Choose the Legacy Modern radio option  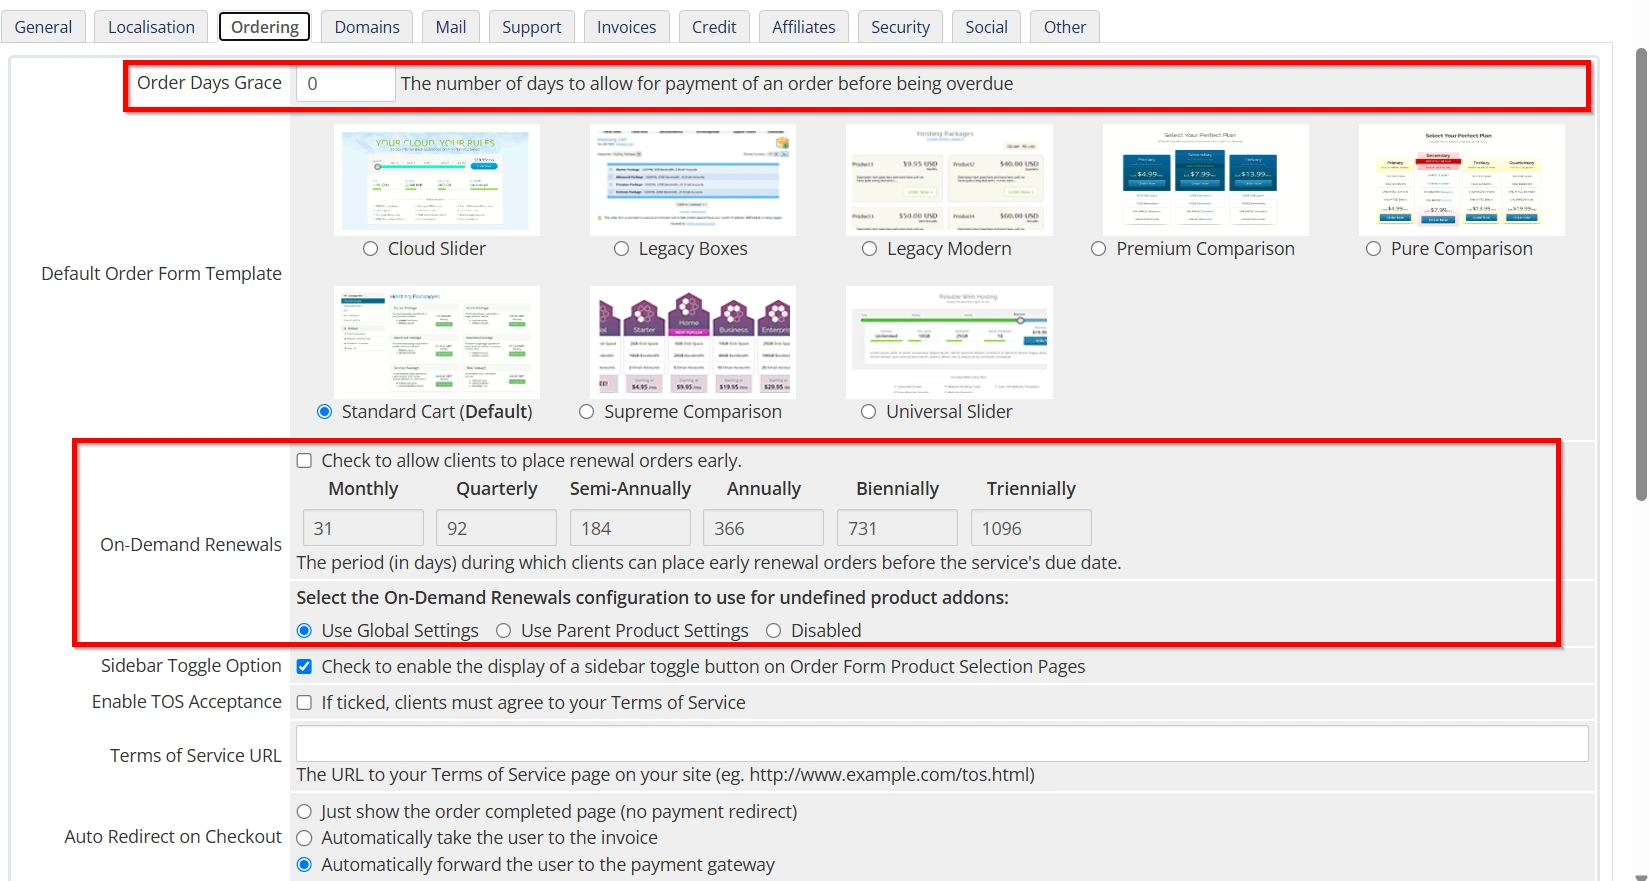pos(870,249)
